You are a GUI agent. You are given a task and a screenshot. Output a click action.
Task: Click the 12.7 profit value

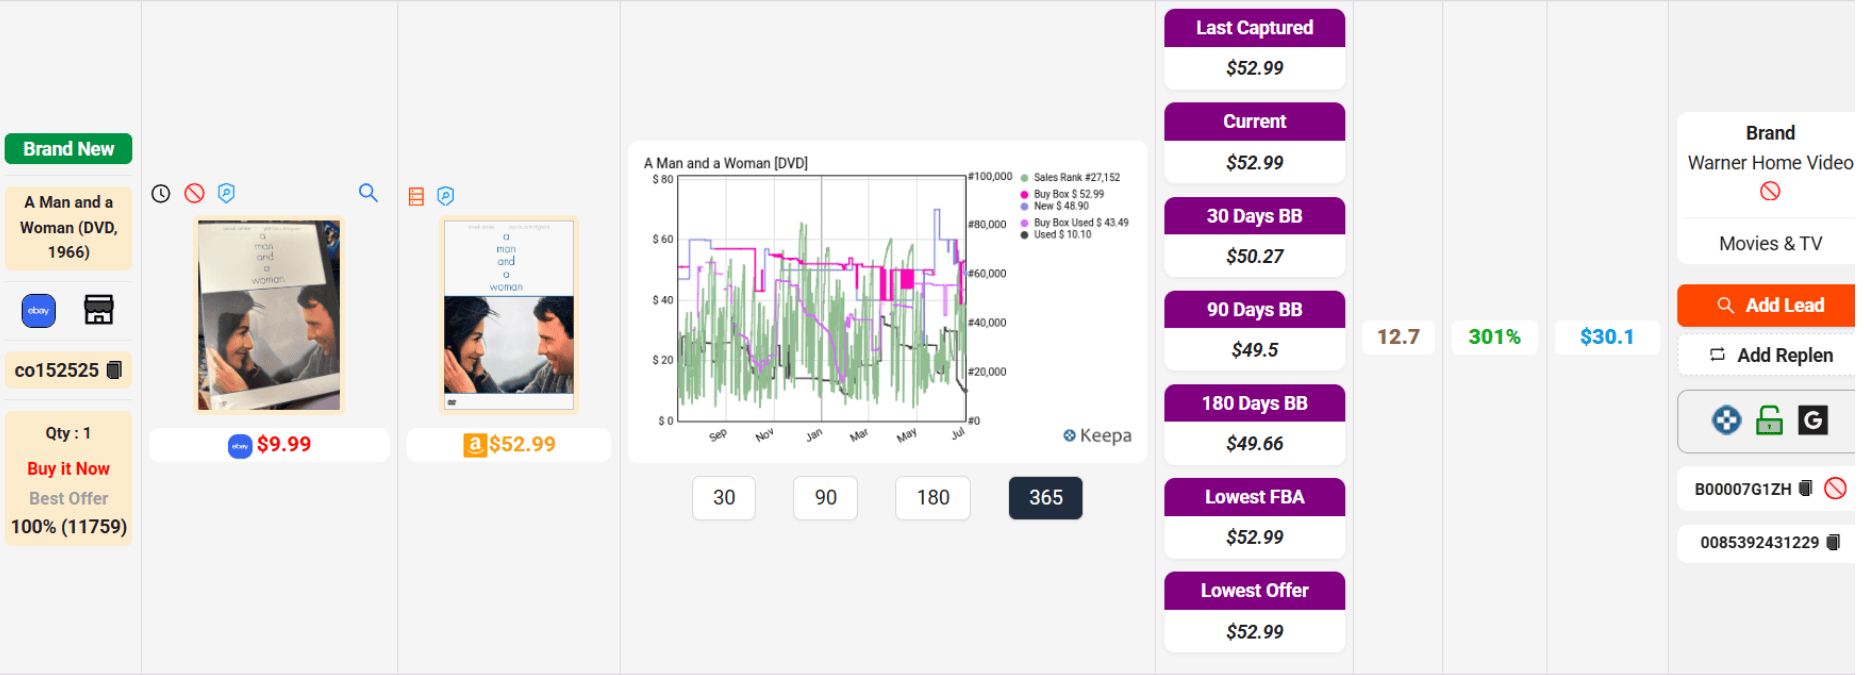pos(1398,337)
